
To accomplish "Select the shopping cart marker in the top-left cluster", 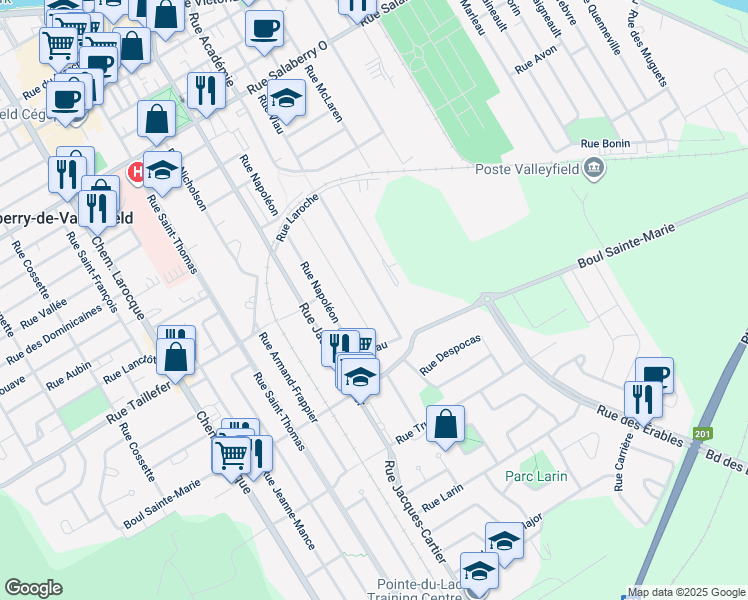I will pyautogui.click(x=58, y=47).
